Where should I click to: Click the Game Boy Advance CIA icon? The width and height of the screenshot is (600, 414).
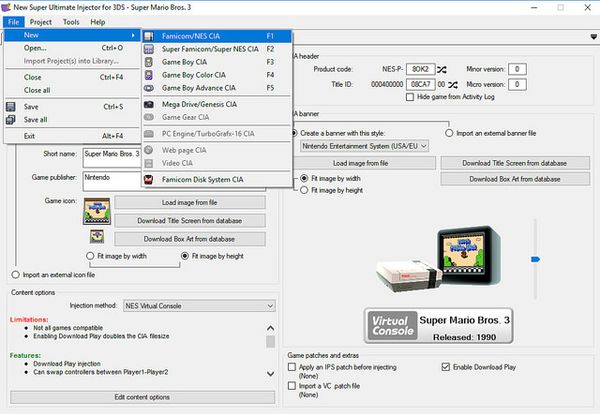(x=149, y=88)
